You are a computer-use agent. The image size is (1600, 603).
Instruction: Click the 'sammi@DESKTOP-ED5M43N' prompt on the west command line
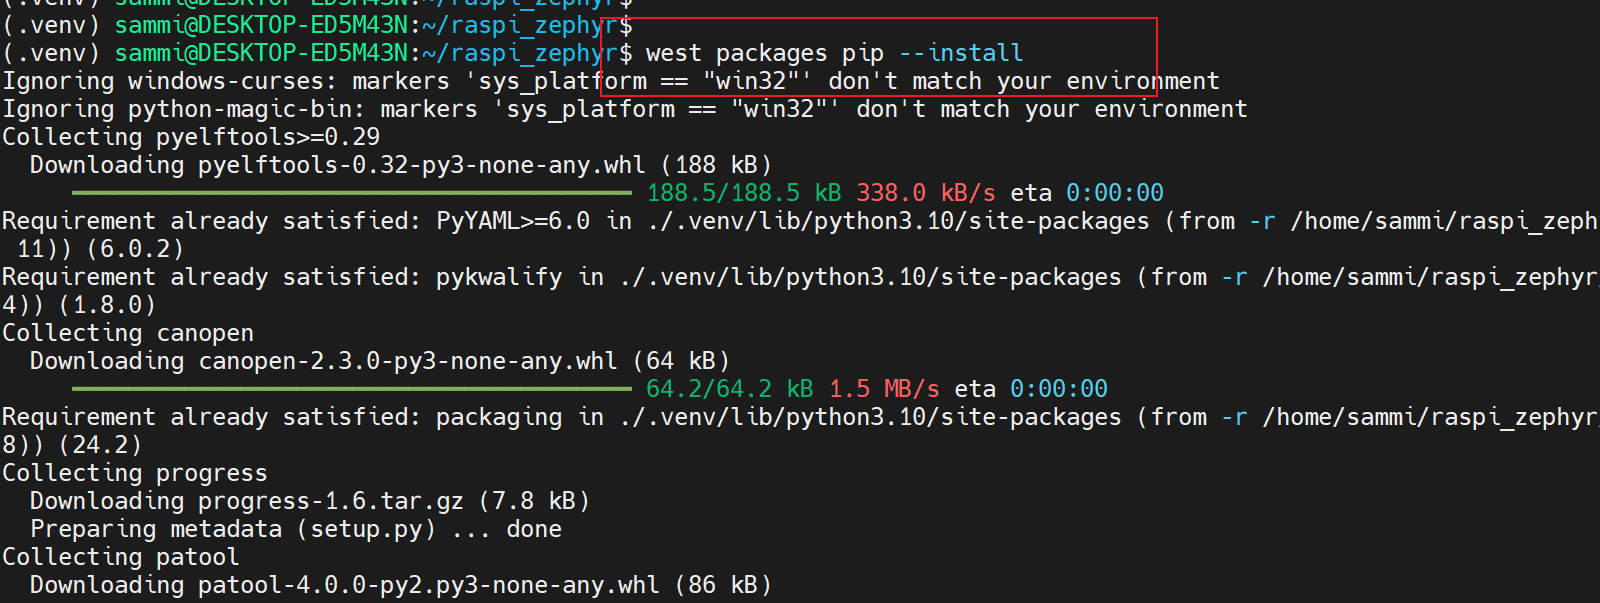coord(261,53)
